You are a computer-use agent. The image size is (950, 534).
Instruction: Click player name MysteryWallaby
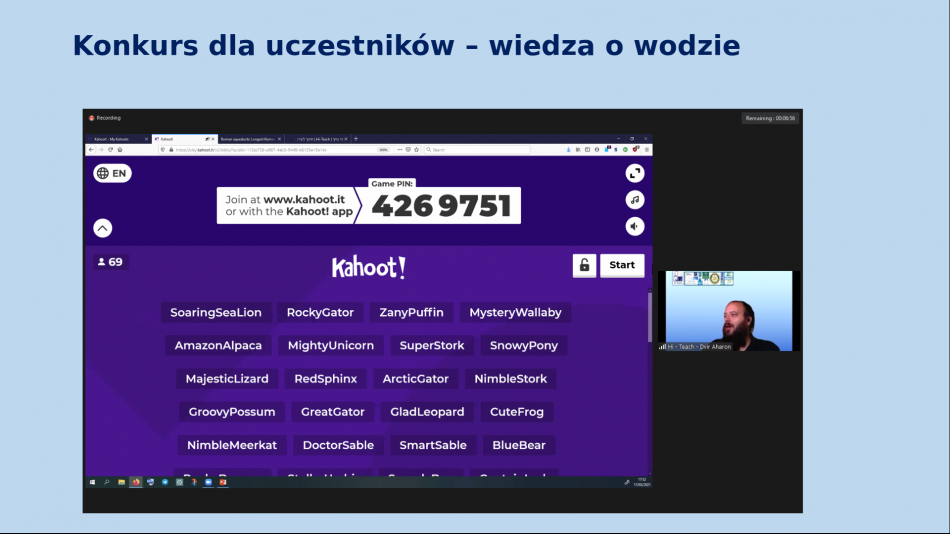coord(516,313)
